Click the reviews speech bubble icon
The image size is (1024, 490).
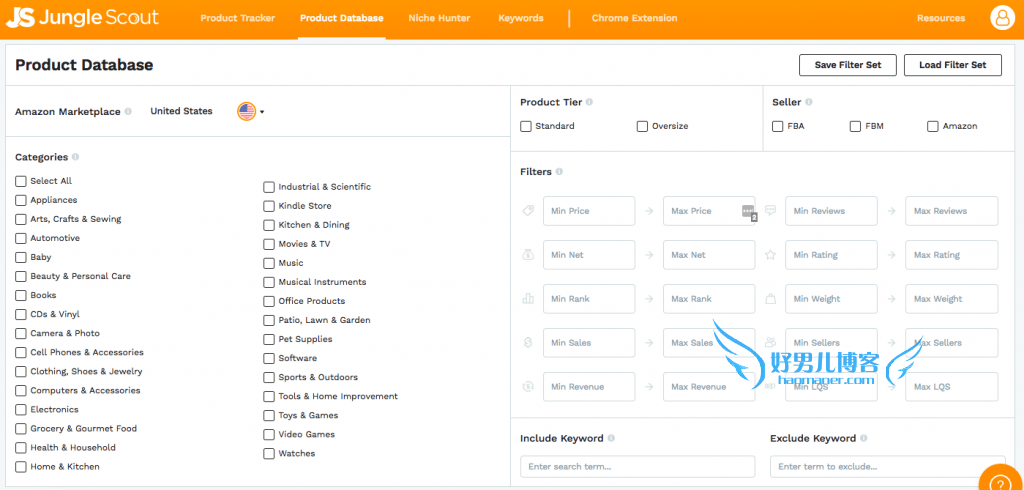pos(771,210)
